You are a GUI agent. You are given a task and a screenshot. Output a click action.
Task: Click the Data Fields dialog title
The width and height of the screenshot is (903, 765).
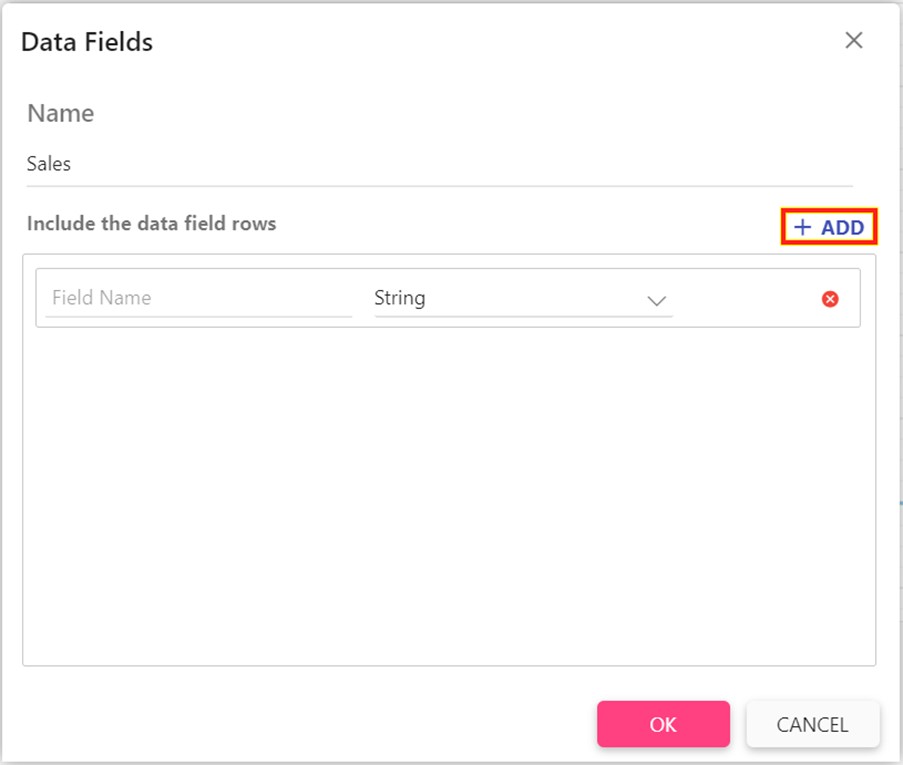pyautogui.click(x=87, y=41)
